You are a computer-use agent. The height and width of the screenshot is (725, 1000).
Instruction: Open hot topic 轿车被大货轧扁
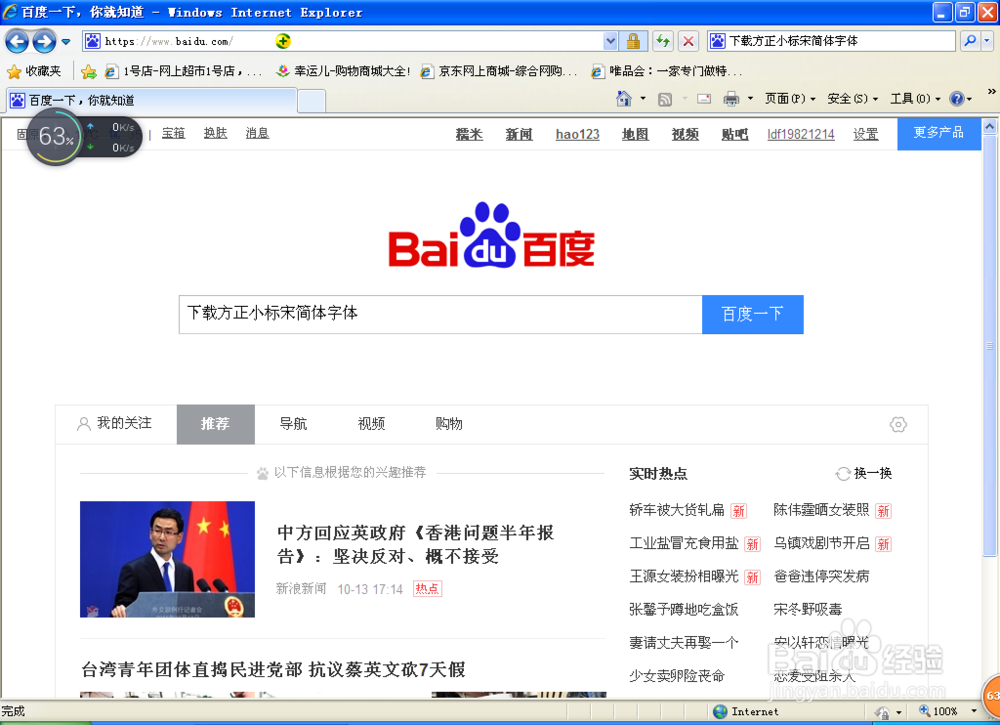677,510
